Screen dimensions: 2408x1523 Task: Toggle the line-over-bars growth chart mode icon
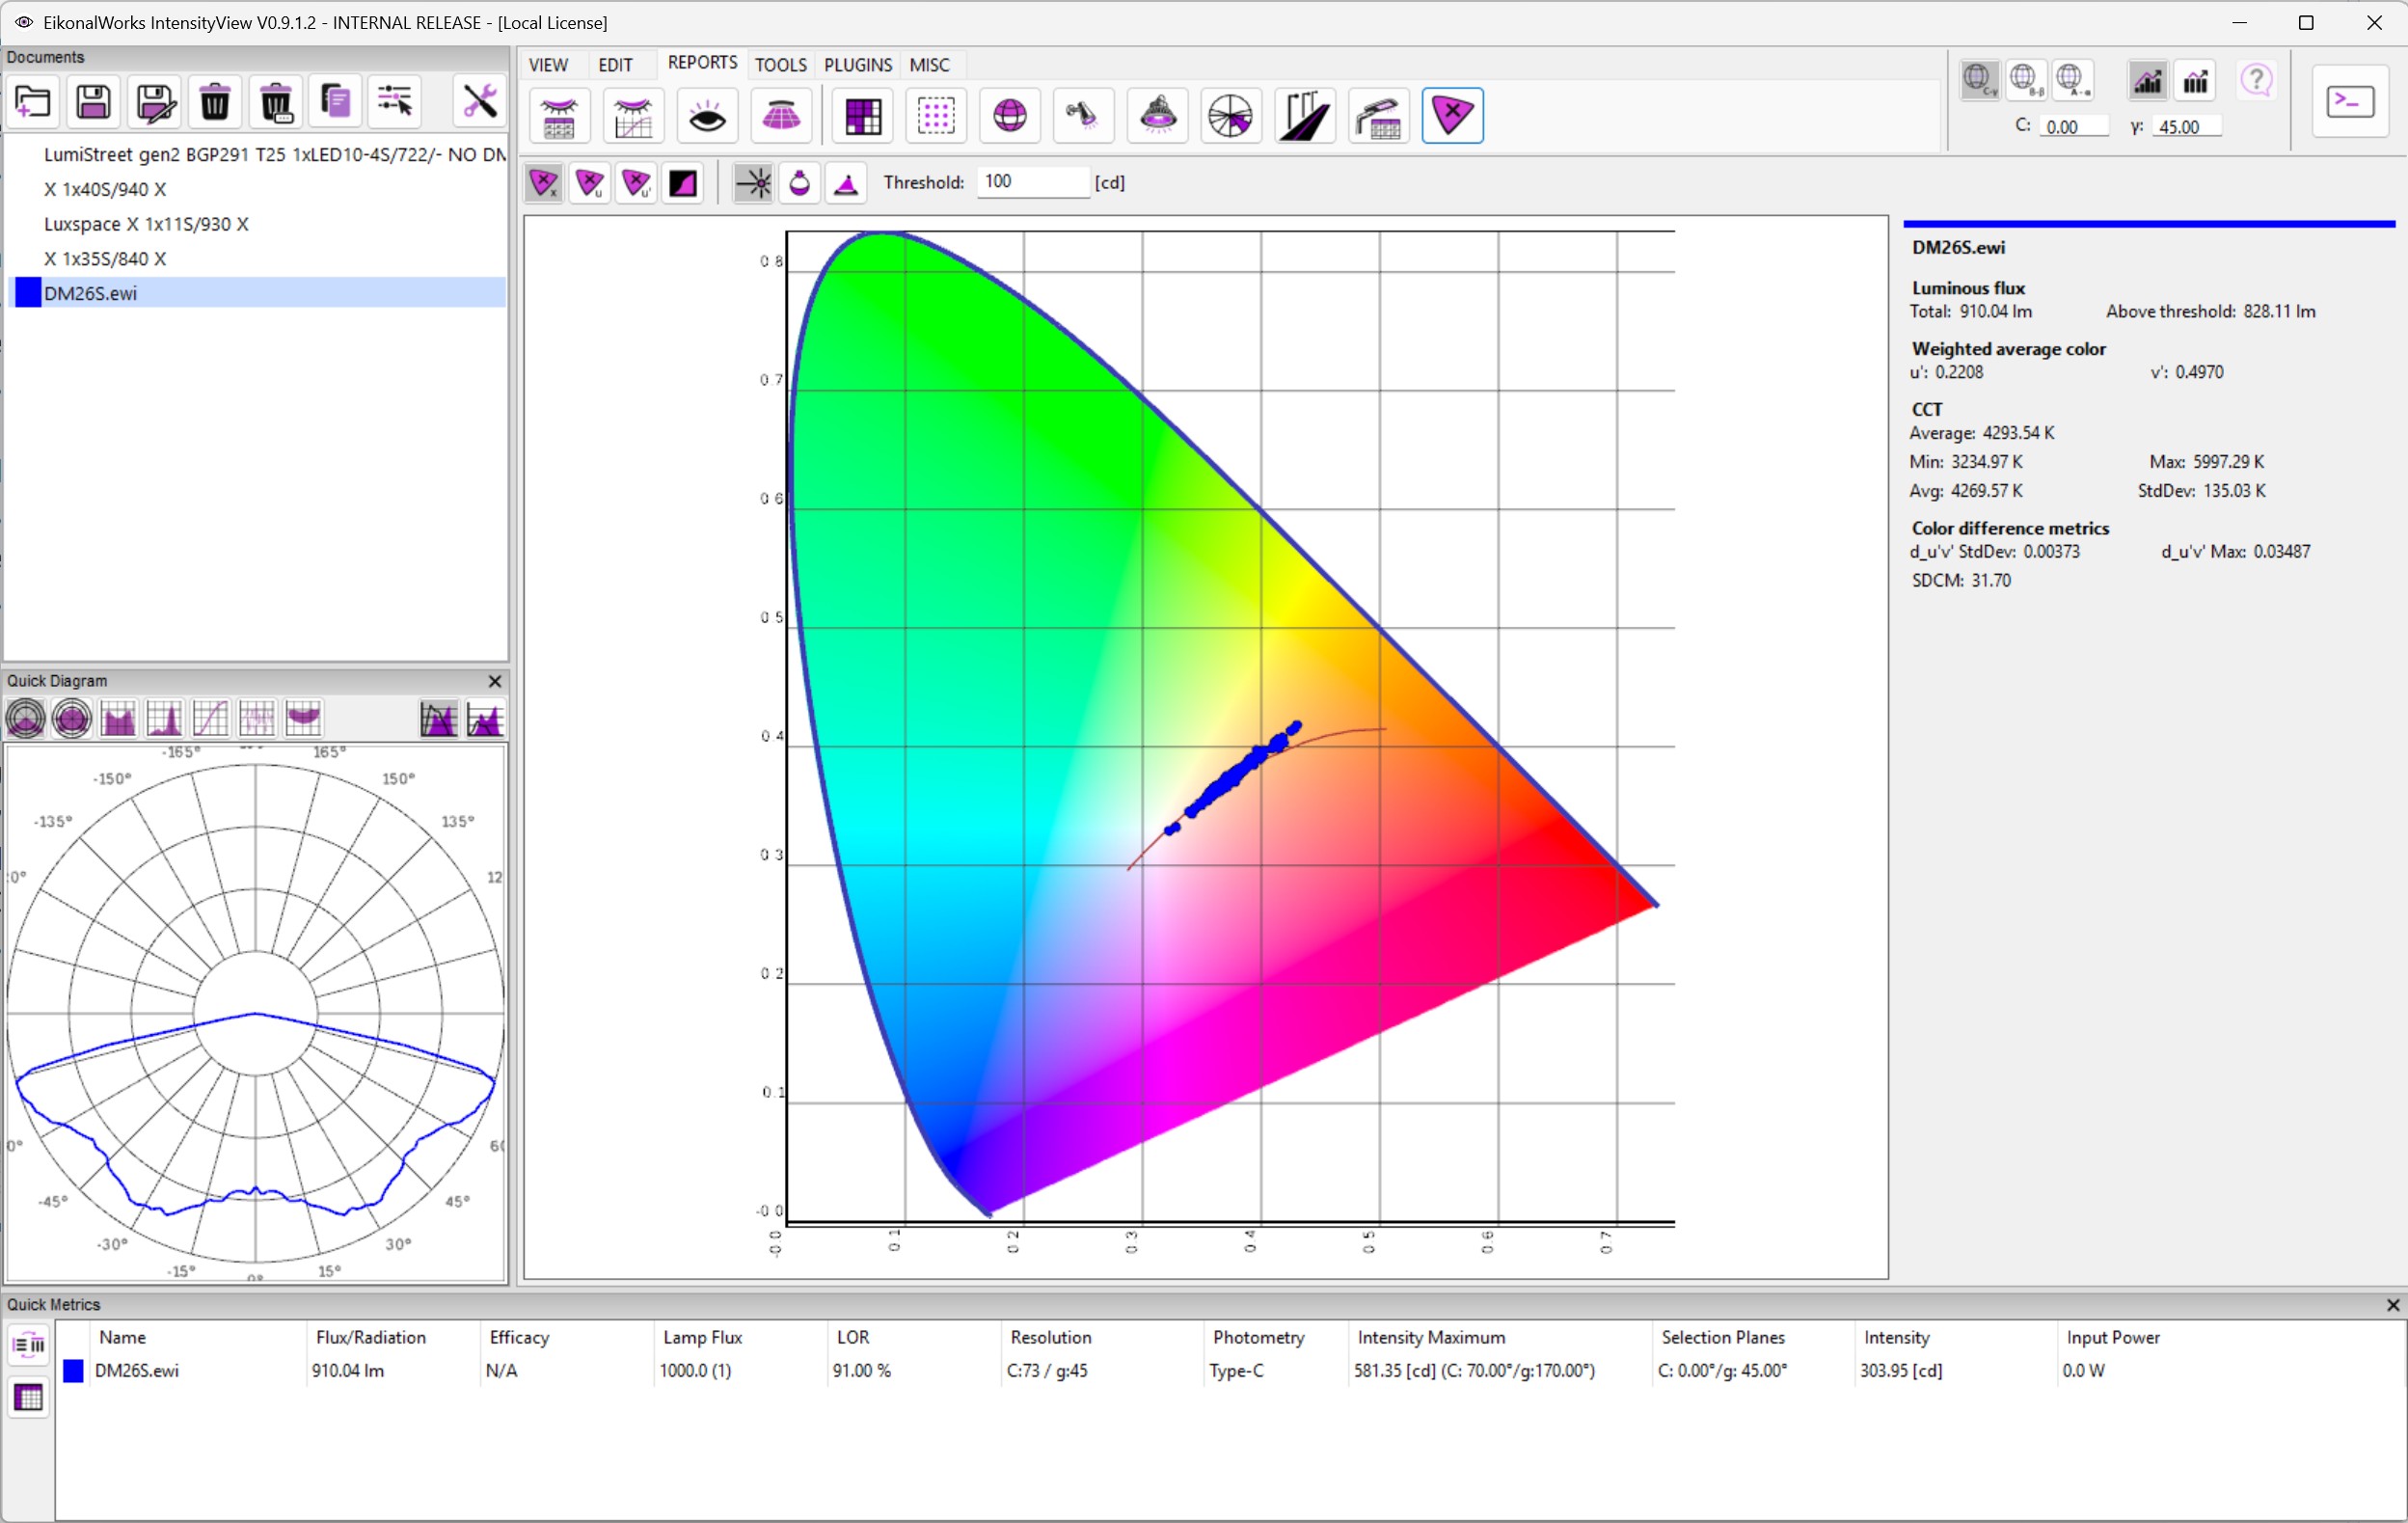[x=2148, y=80]
